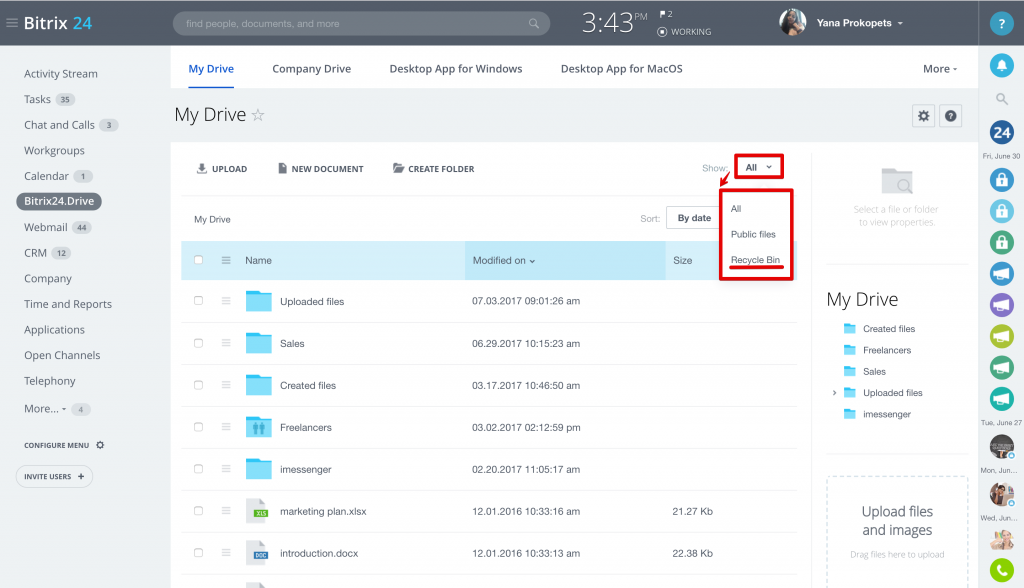Open Freelancers in My Drive tree
This screenshot has height=588, width=1024.
887,350
